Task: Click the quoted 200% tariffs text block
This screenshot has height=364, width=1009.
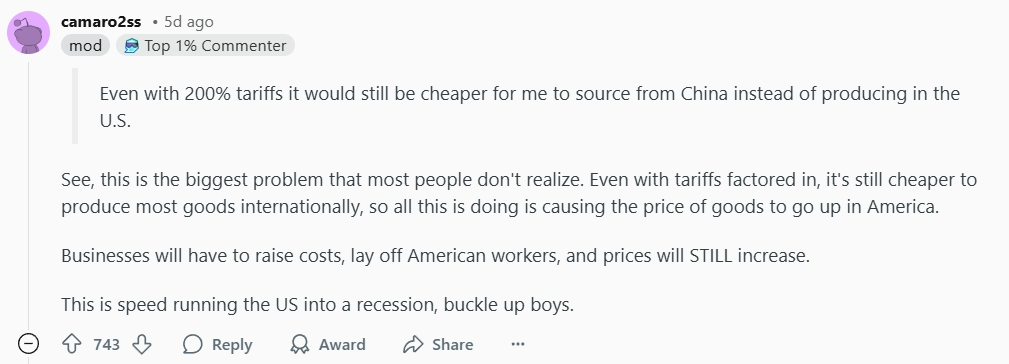Action: (x=530, y=107)
